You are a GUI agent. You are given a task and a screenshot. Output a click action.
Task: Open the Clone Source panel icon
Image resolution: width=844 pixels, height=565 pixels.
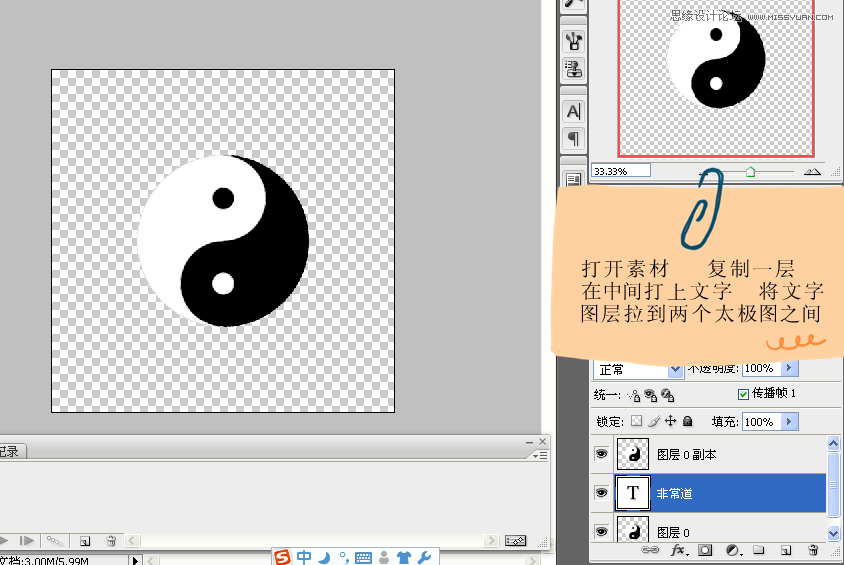coord(574,69)
